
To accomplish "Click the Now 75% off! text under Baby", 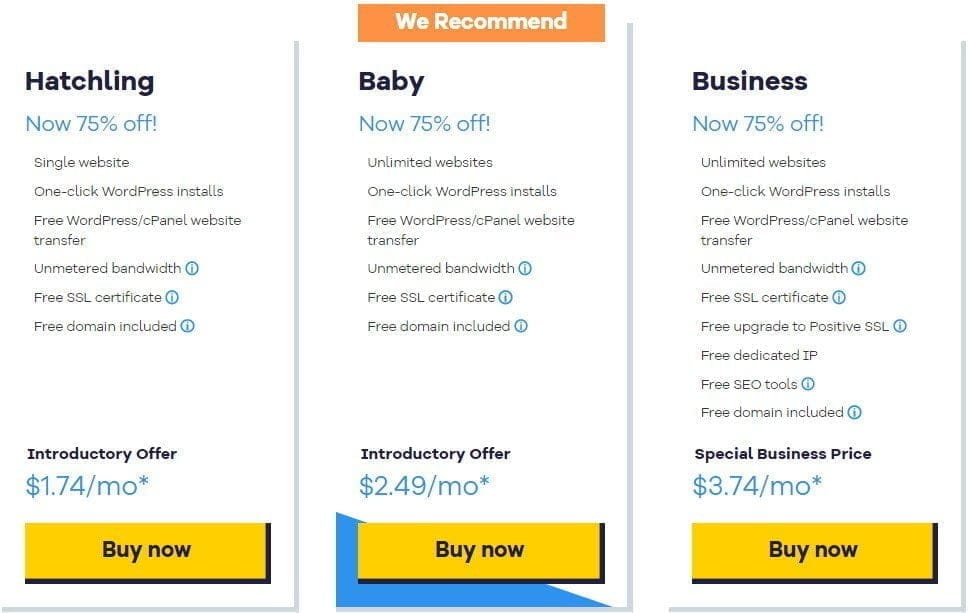I will [424, 123].
